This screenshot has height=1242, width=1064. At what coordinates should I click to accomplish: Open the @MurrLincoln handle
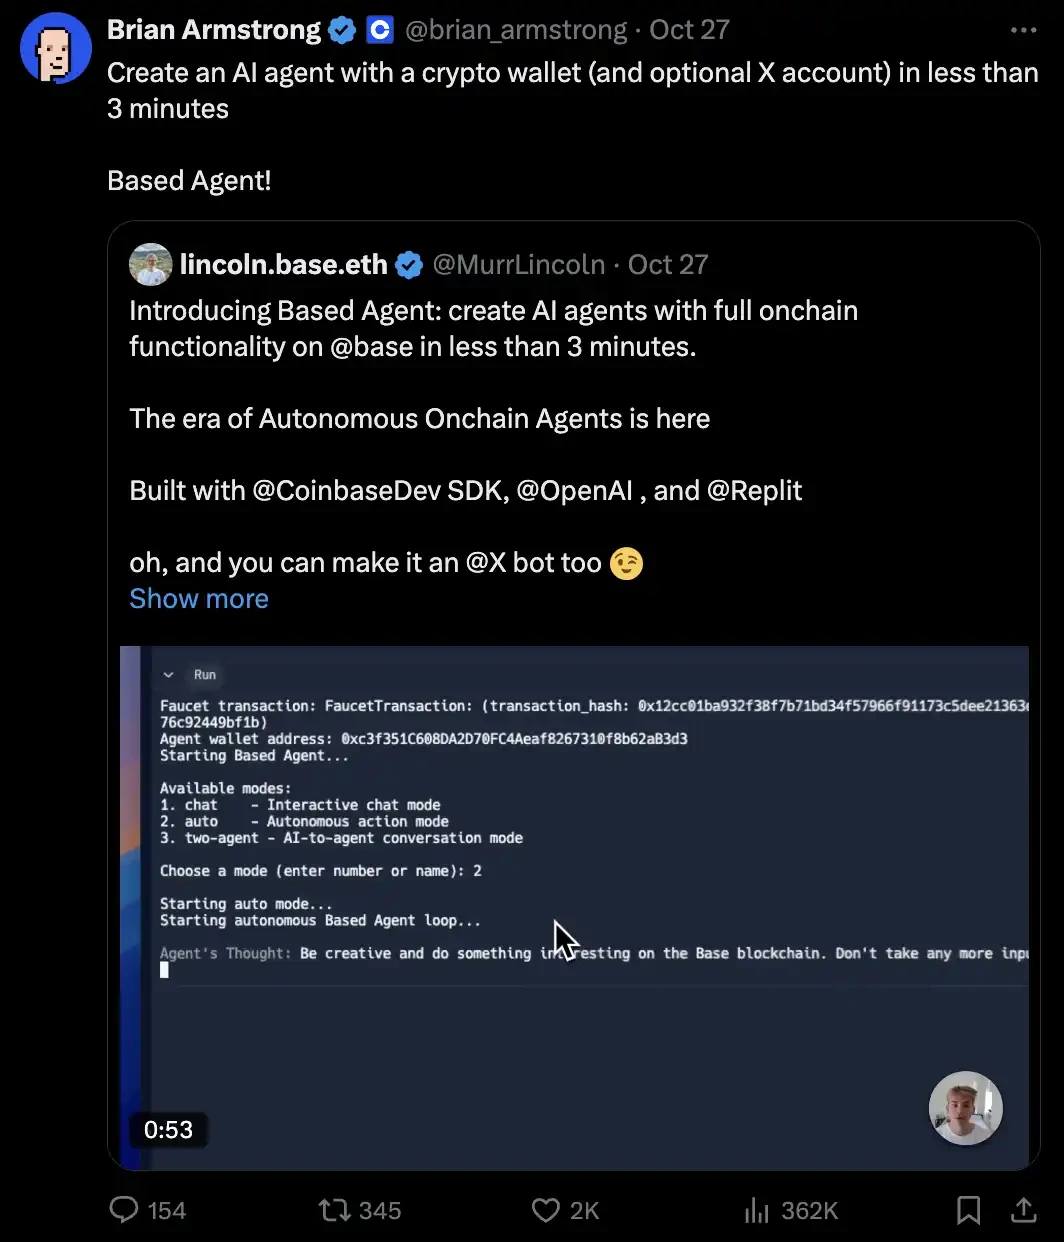[518, 265]
